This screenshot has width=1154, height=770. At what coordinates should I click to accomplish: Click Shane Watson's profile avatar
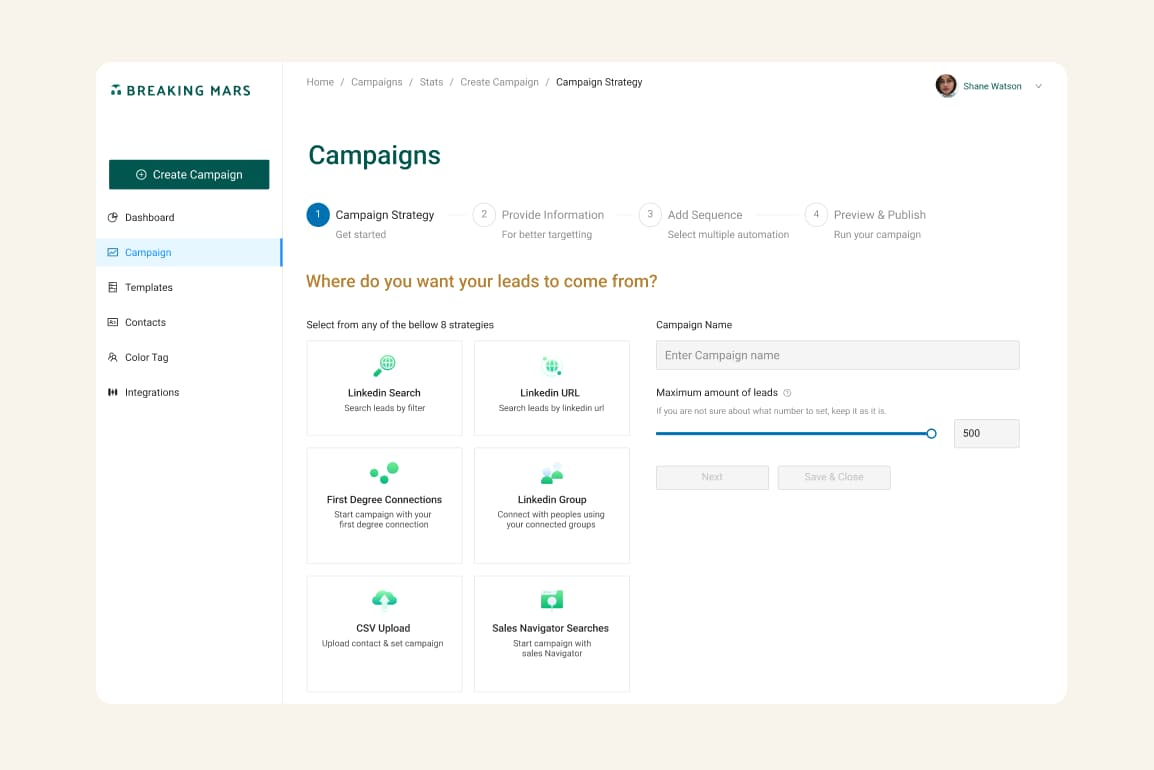point(946,86)
